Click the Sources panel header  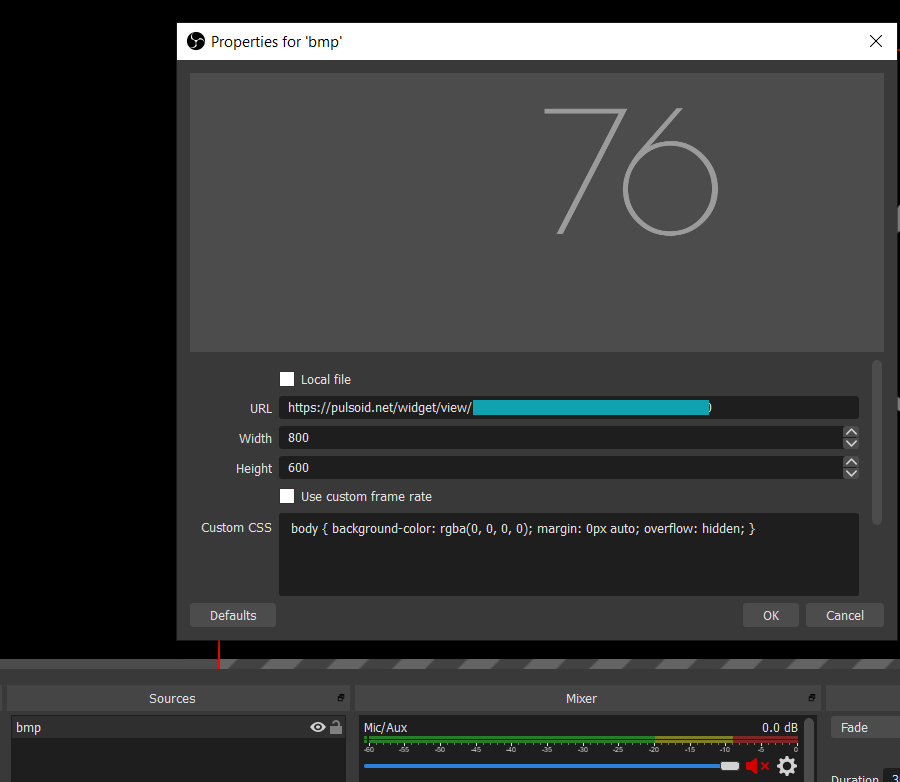pos(177,698)
